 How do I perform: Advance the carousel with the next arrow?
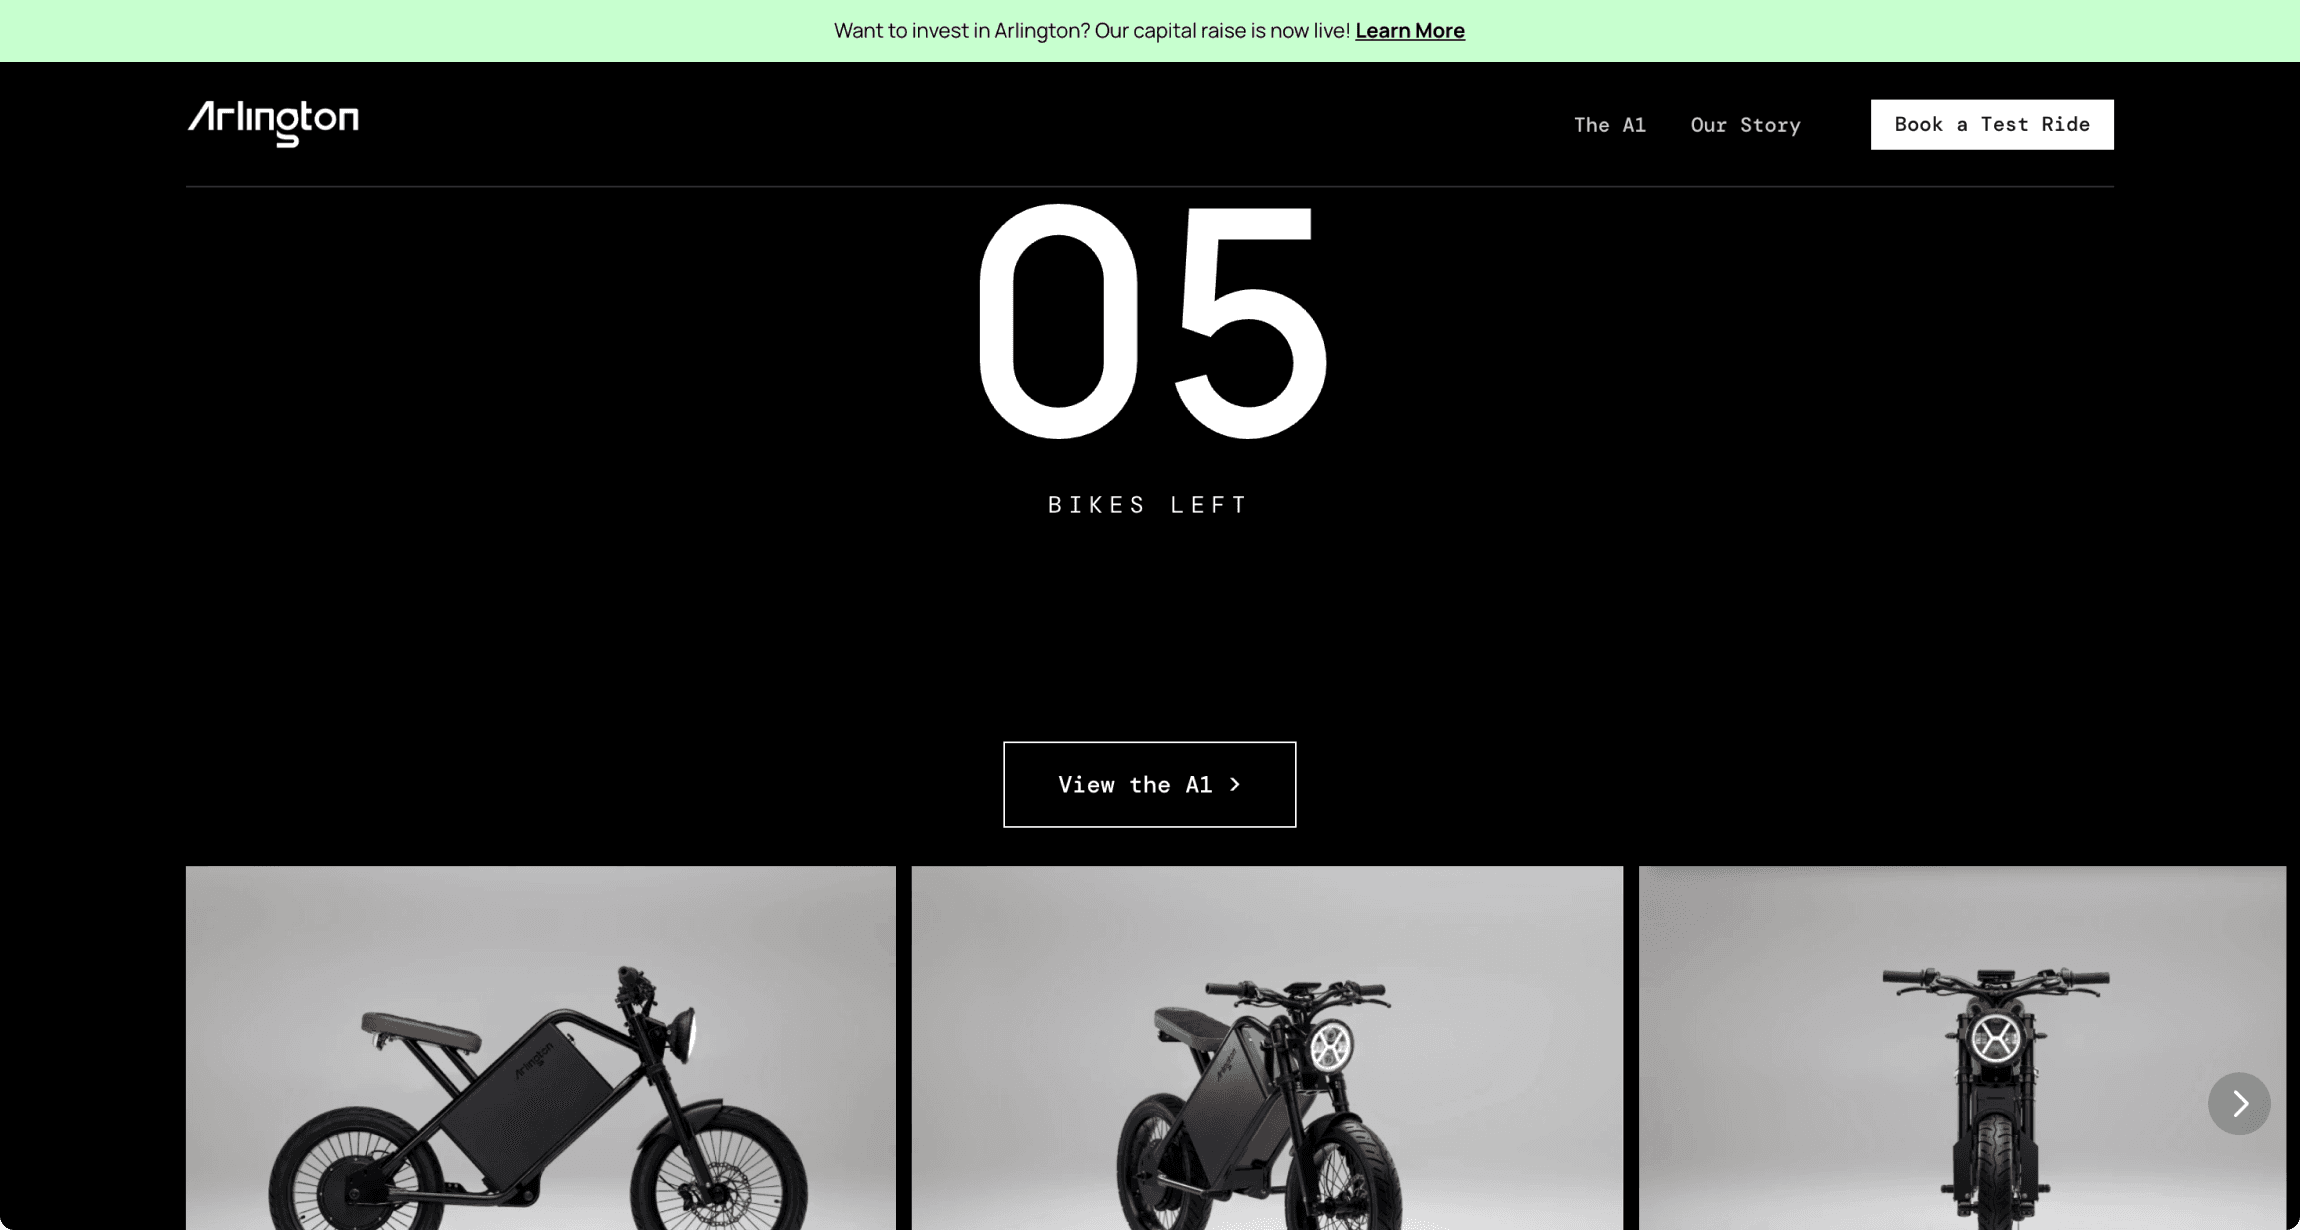tap(2239, 1103)
